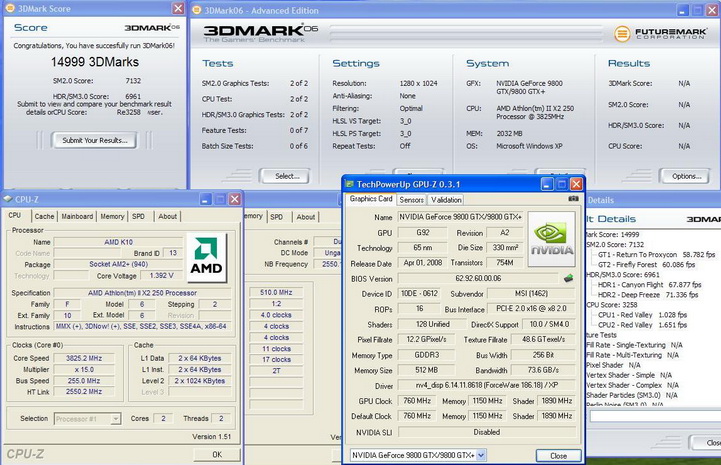This screenshot has height=465, width=721.
Task: Select the CPU tab in CPU-Z
Action: click(15, 215)
